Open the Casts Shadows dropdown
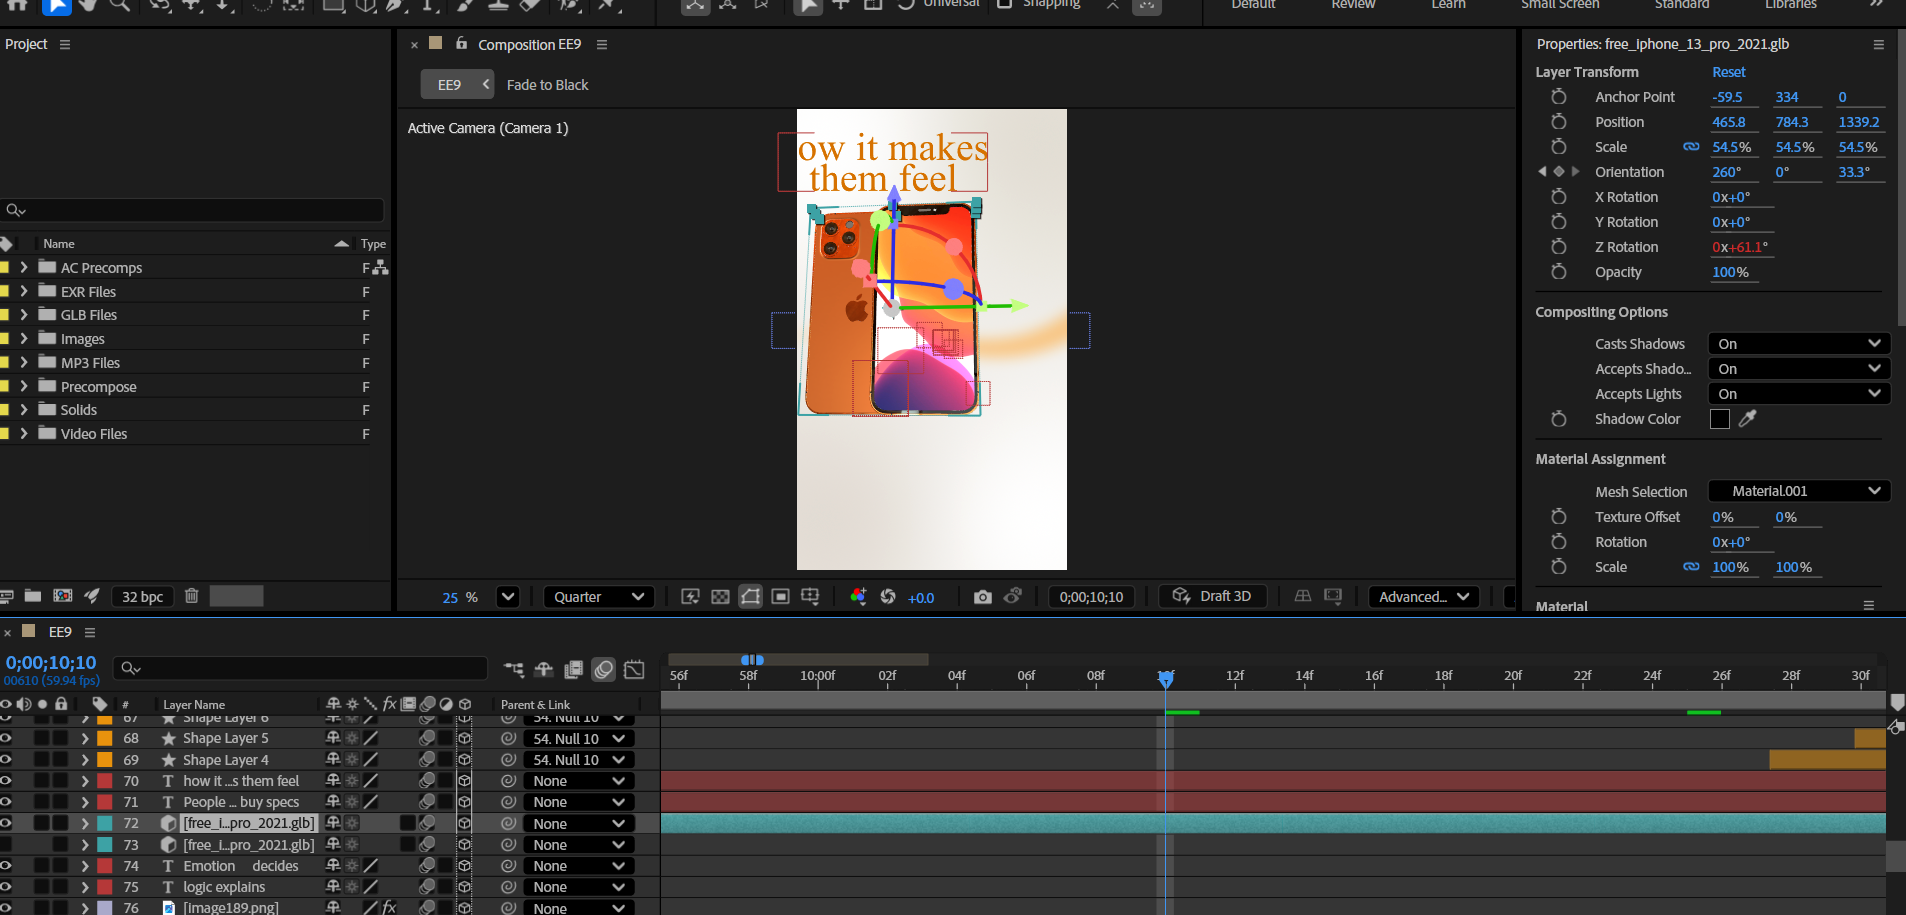This screenshot has height=915, width=1906. pos(1798,344)
